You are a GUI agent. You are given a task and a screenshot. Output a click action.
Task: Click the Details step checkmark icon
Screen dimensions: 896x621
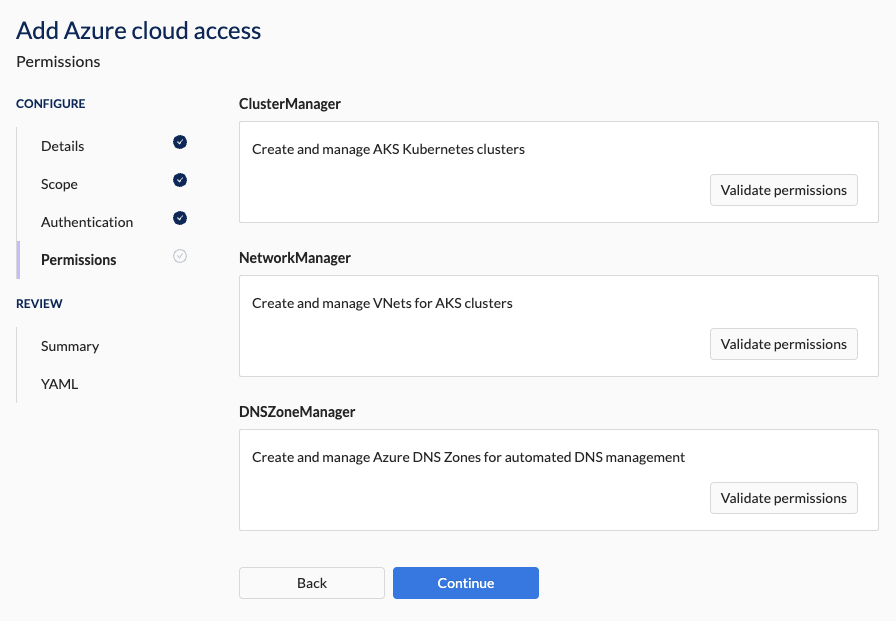coord(180,142)
